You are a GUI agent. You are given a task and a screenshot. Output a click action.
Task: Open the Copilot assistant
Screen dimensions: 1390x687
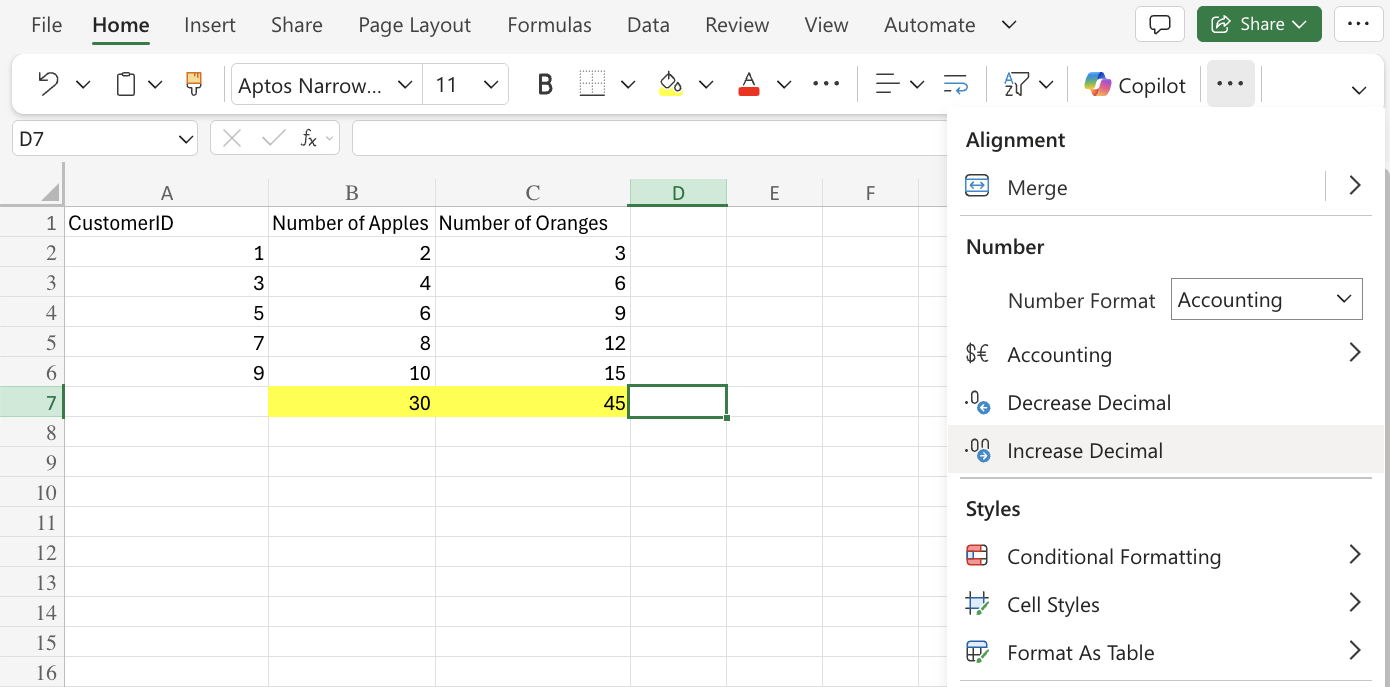coord(1134,85)
